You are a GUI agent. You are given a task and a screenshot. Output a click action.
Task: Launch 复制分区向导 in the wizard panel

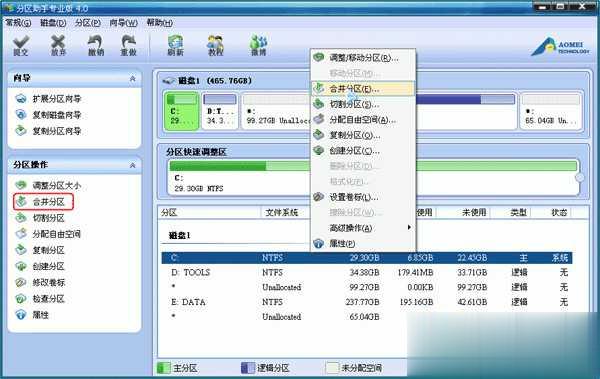coord(49,131)
